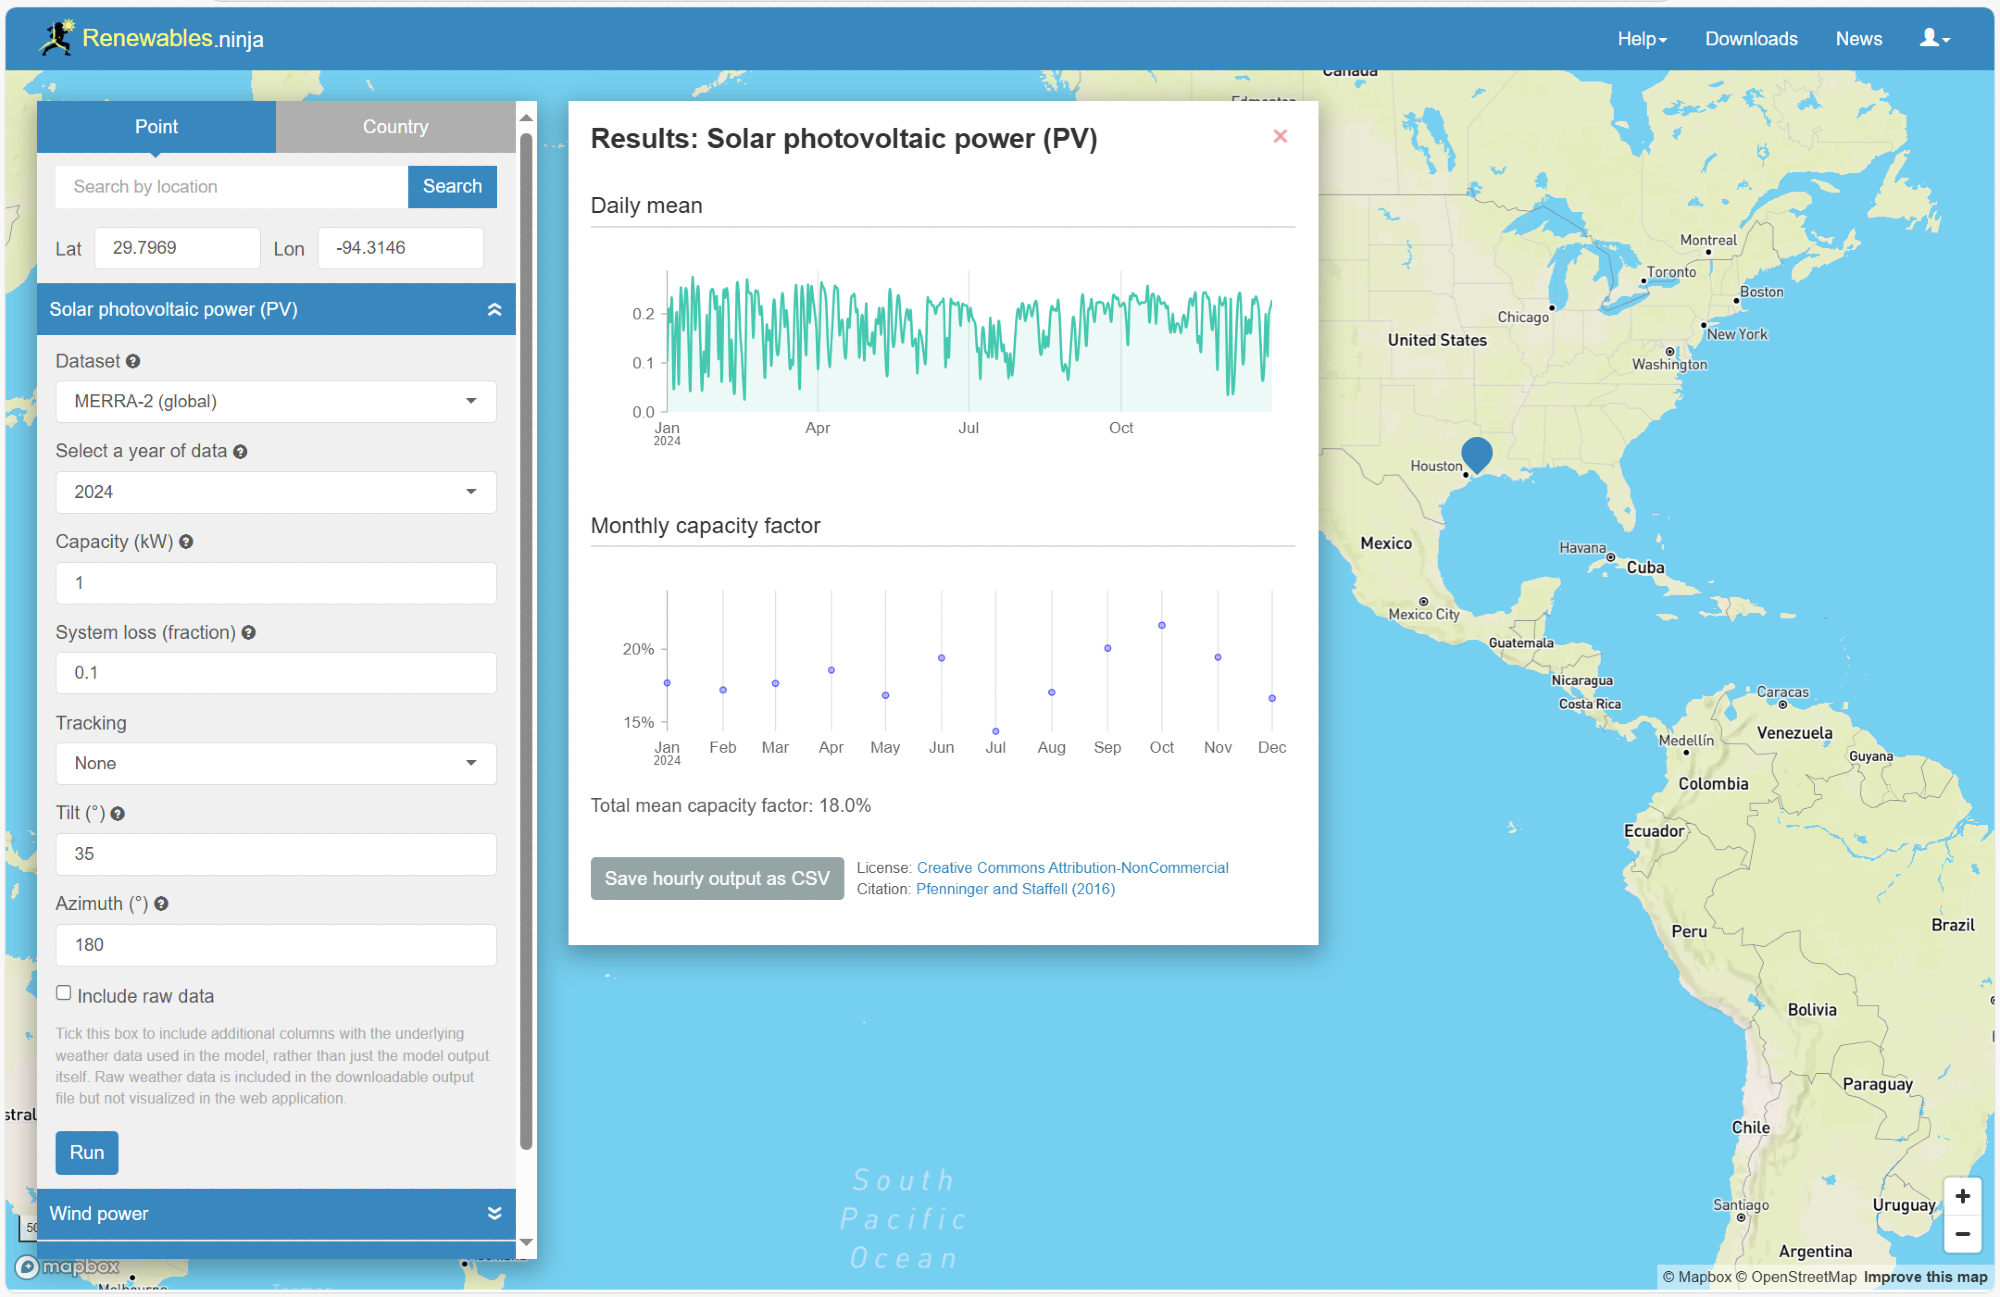Click help icon beside year of data
Viewport: 2000px width, 1297px height.
pos(240,452)
